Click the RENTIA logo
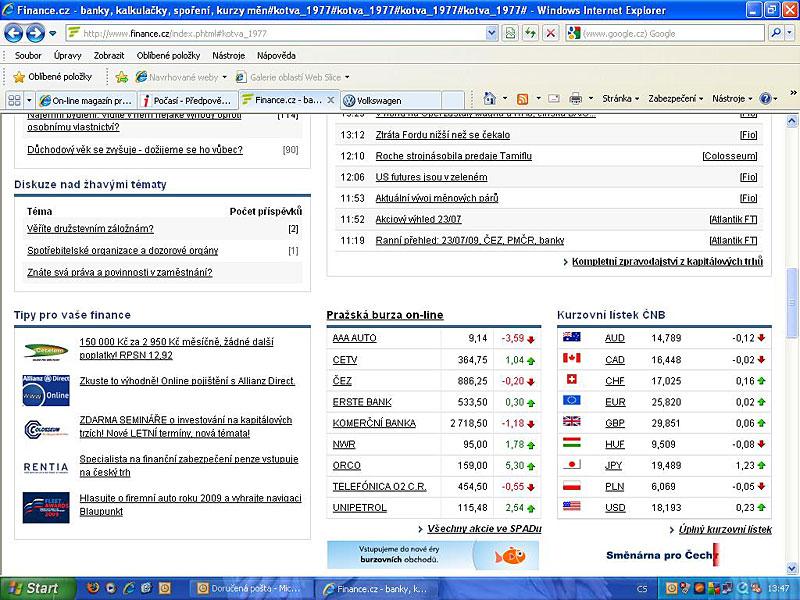Image resolution: width=800 pixels, height=600 pixels. 46,467
